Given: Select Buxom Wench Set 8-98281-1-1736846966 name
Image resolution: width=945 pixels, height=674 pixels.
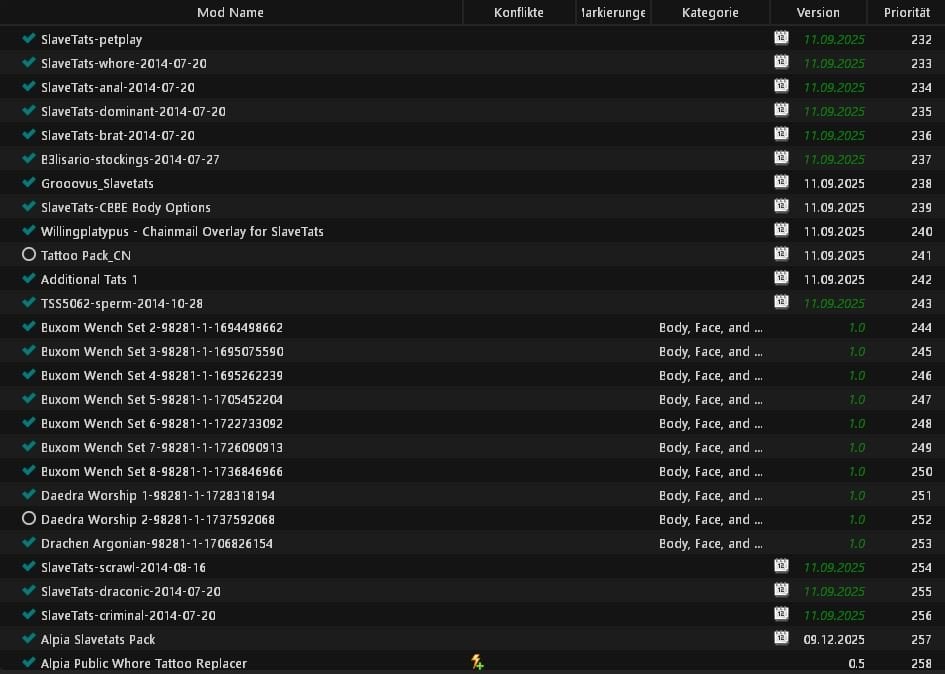Looking at the screenshot, I should [162, 471].
